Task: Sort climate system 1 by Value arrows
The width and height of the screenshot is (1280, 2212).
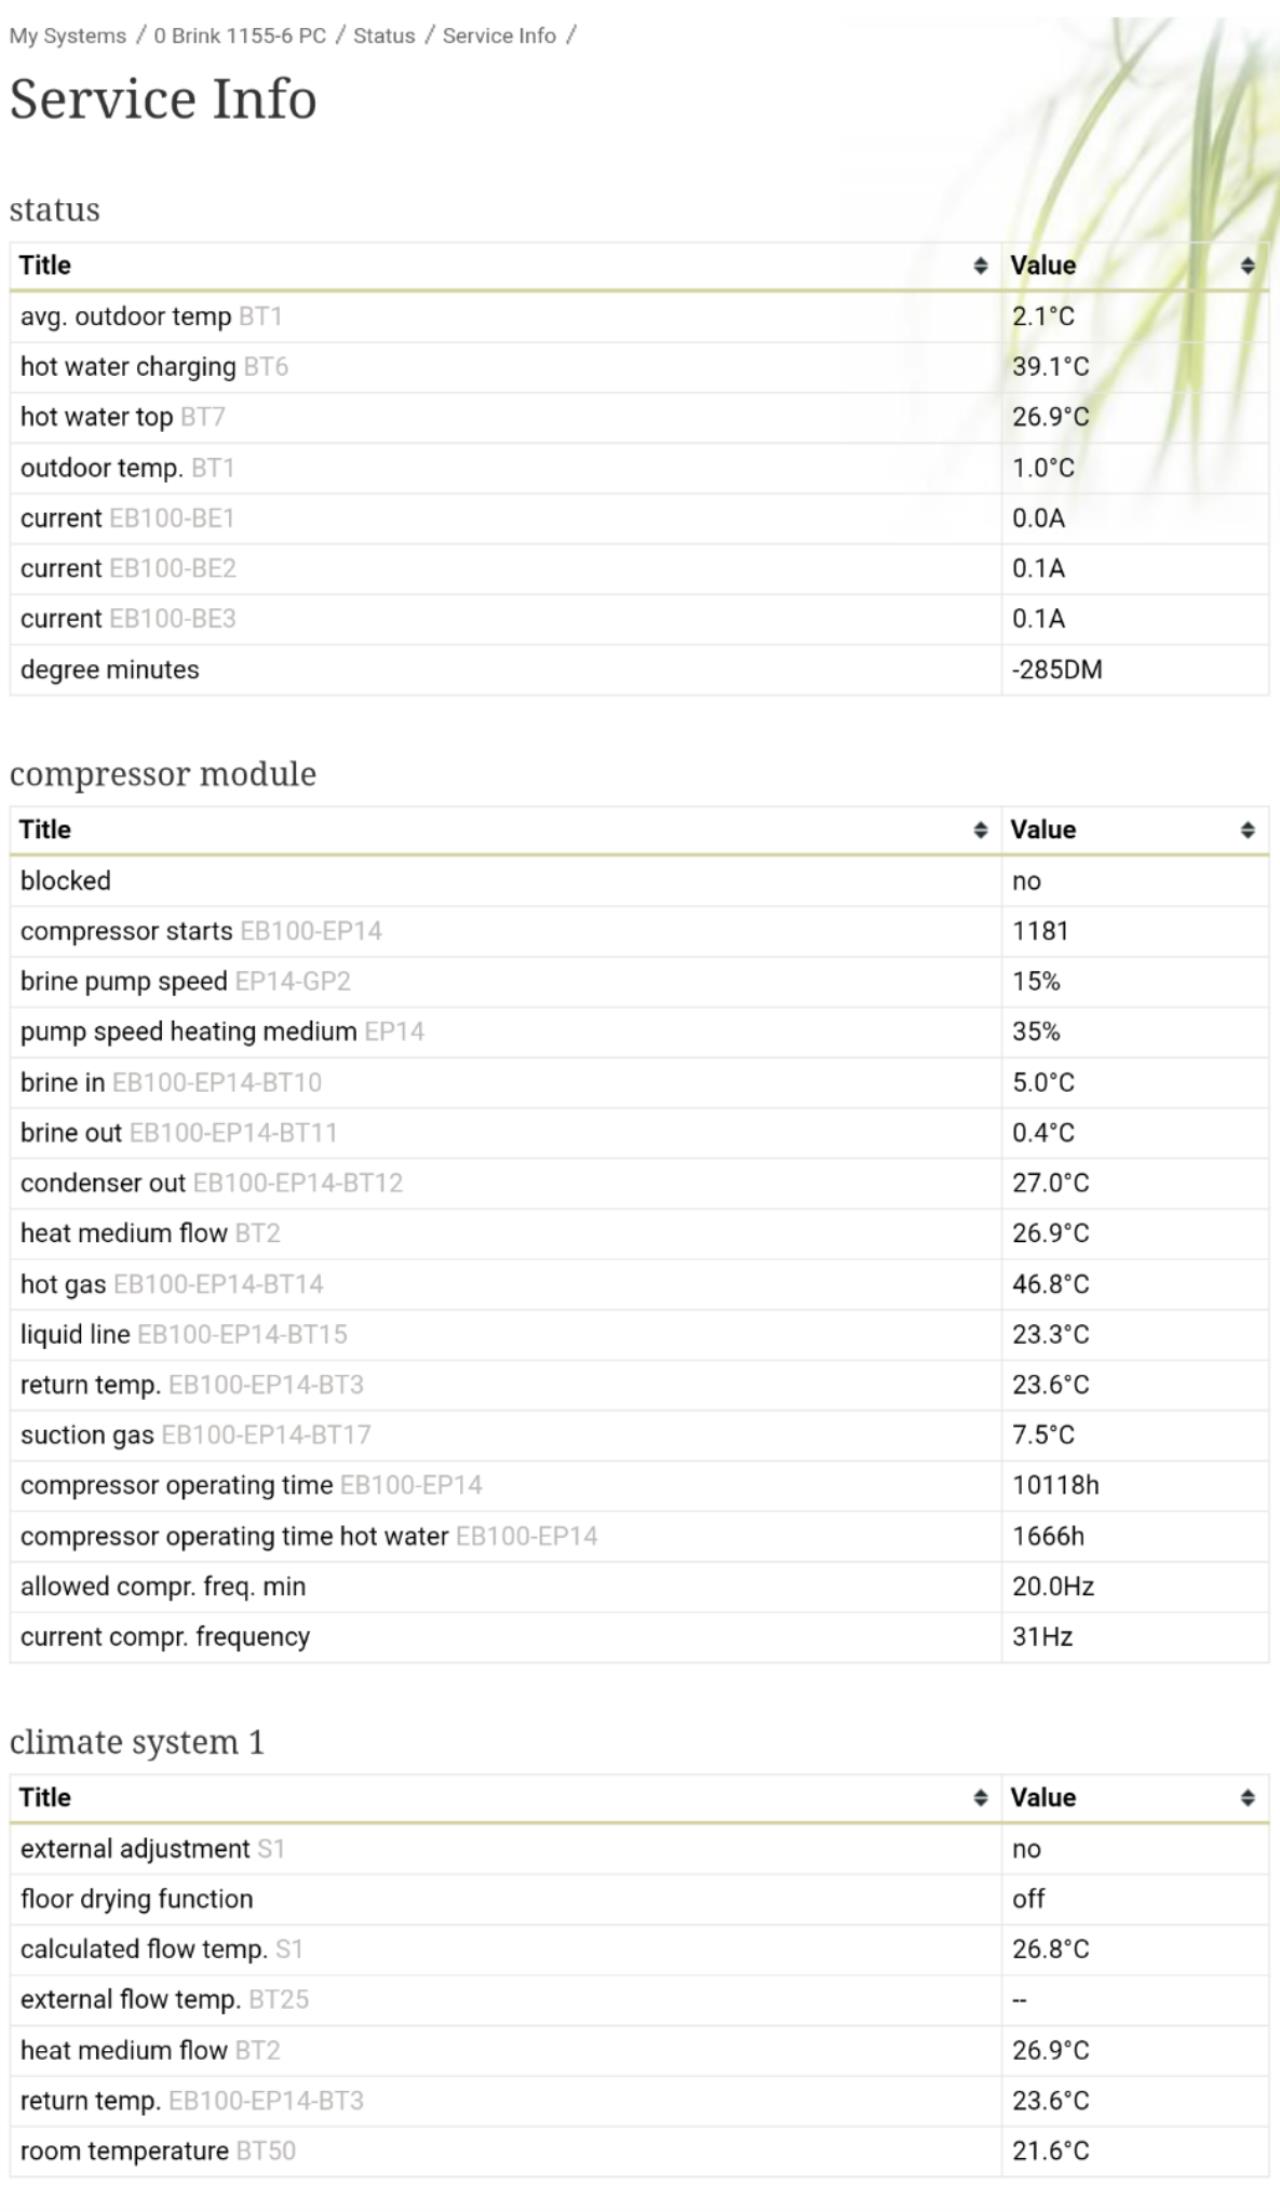Action: [1247, 1798]
